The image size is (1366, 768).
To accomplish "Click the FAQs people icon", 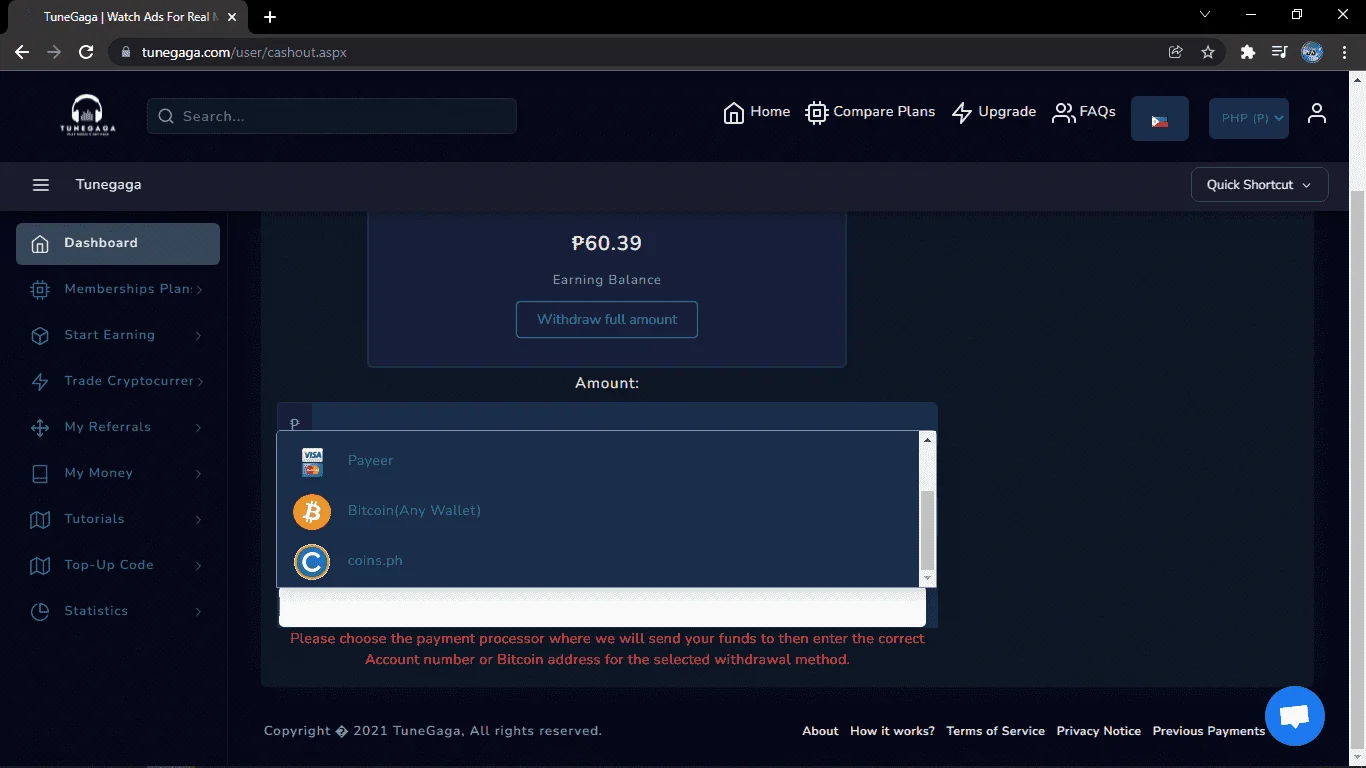I will (1063, 113).
